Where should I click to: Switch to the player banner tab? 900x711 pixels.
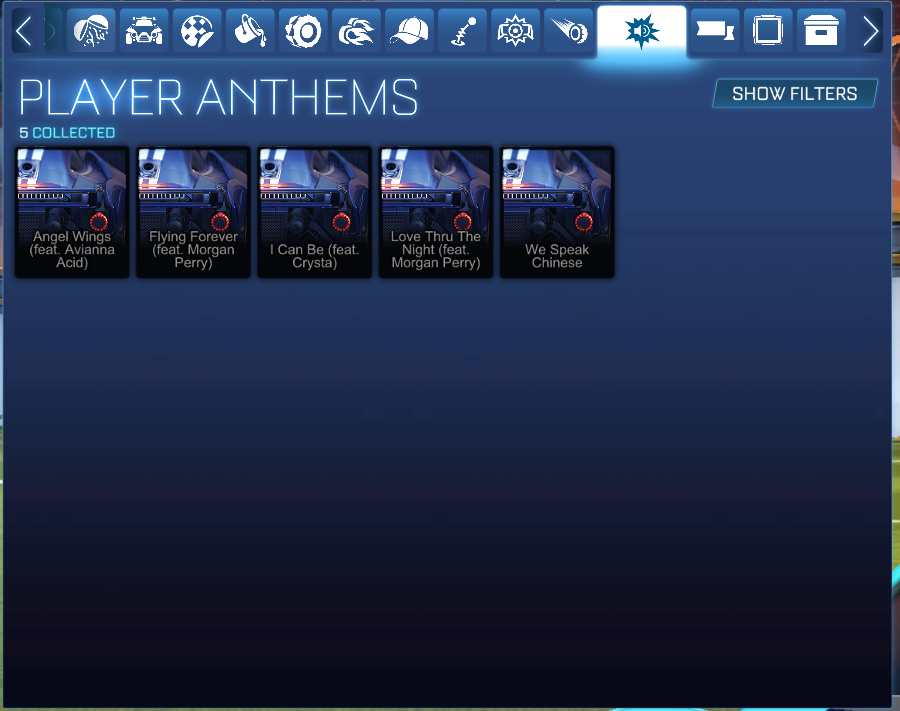click(x=715, y=31)
